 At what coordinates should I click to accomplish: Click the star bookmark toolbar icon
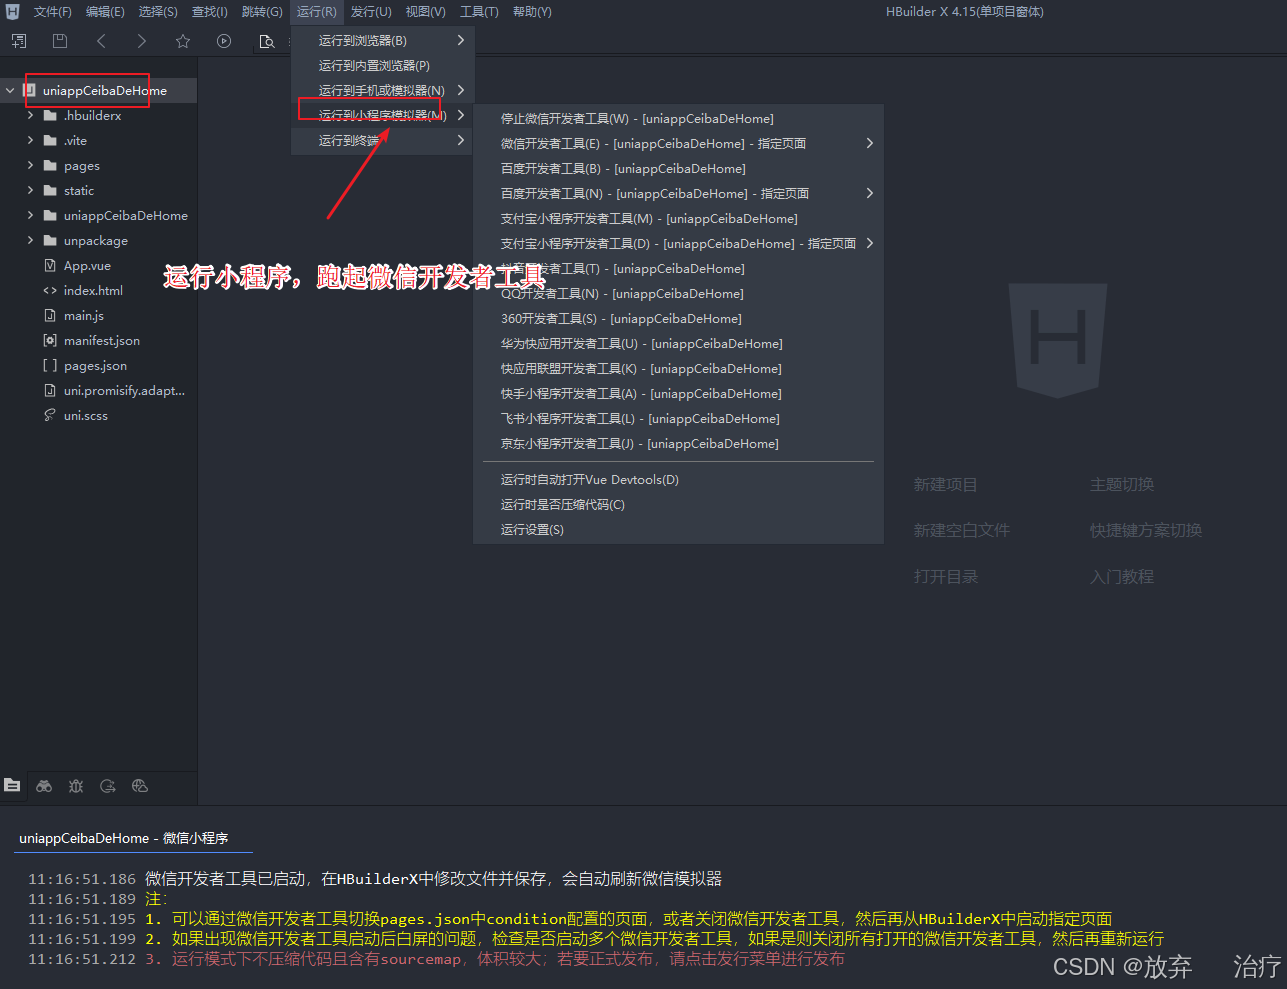pyautogui.click(x=183, y=41)
